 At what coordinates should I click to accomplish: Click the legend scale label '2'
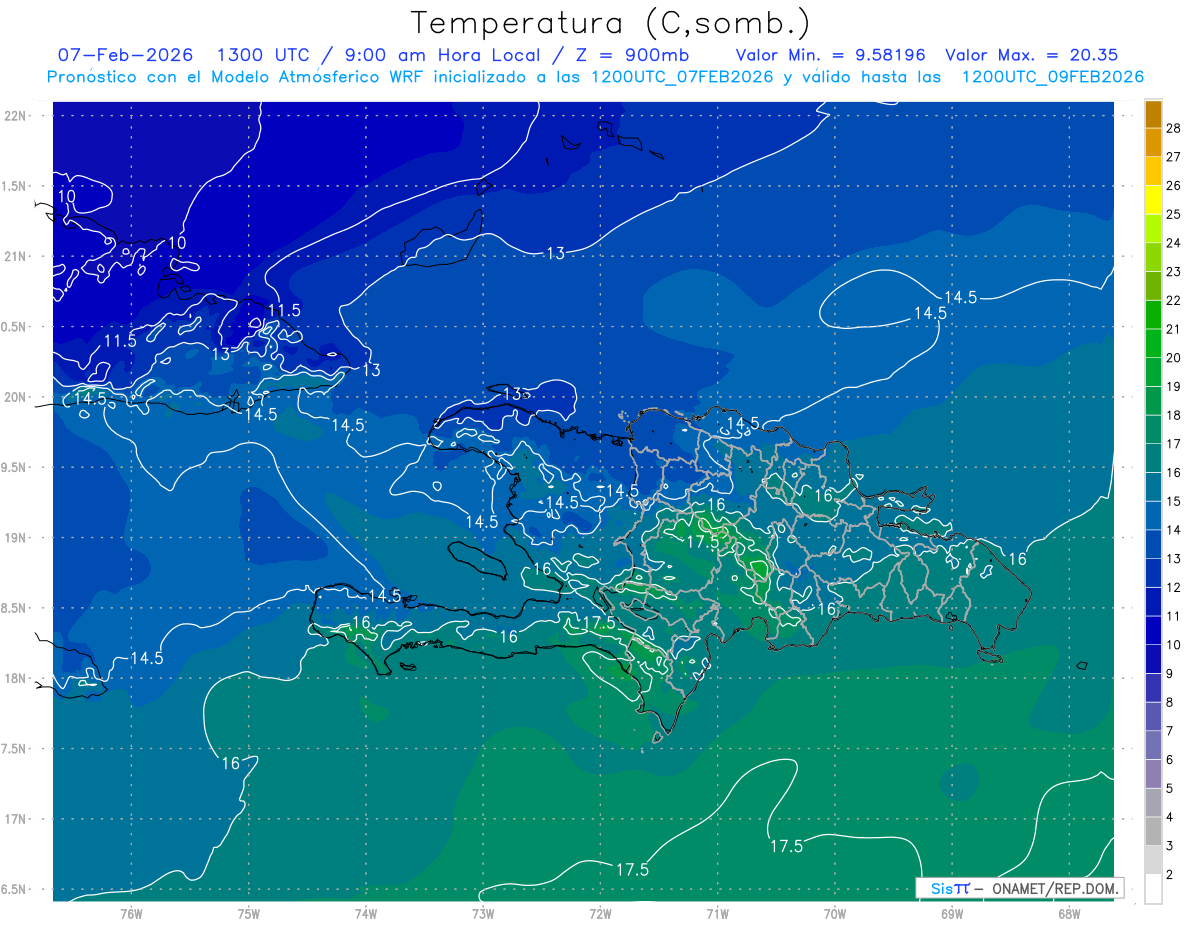tap(1170, 874)
